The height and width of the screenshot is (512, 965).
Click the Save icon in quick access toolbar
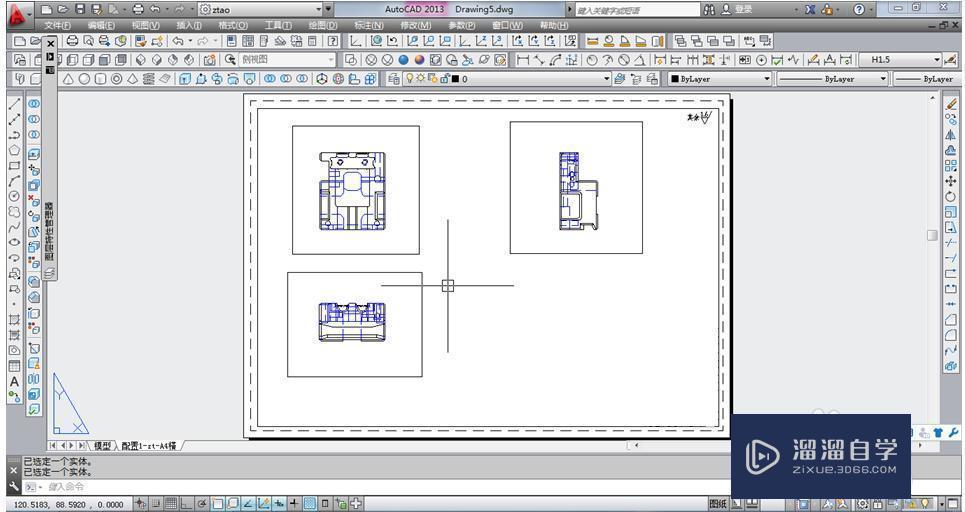(x=80, y=9)
